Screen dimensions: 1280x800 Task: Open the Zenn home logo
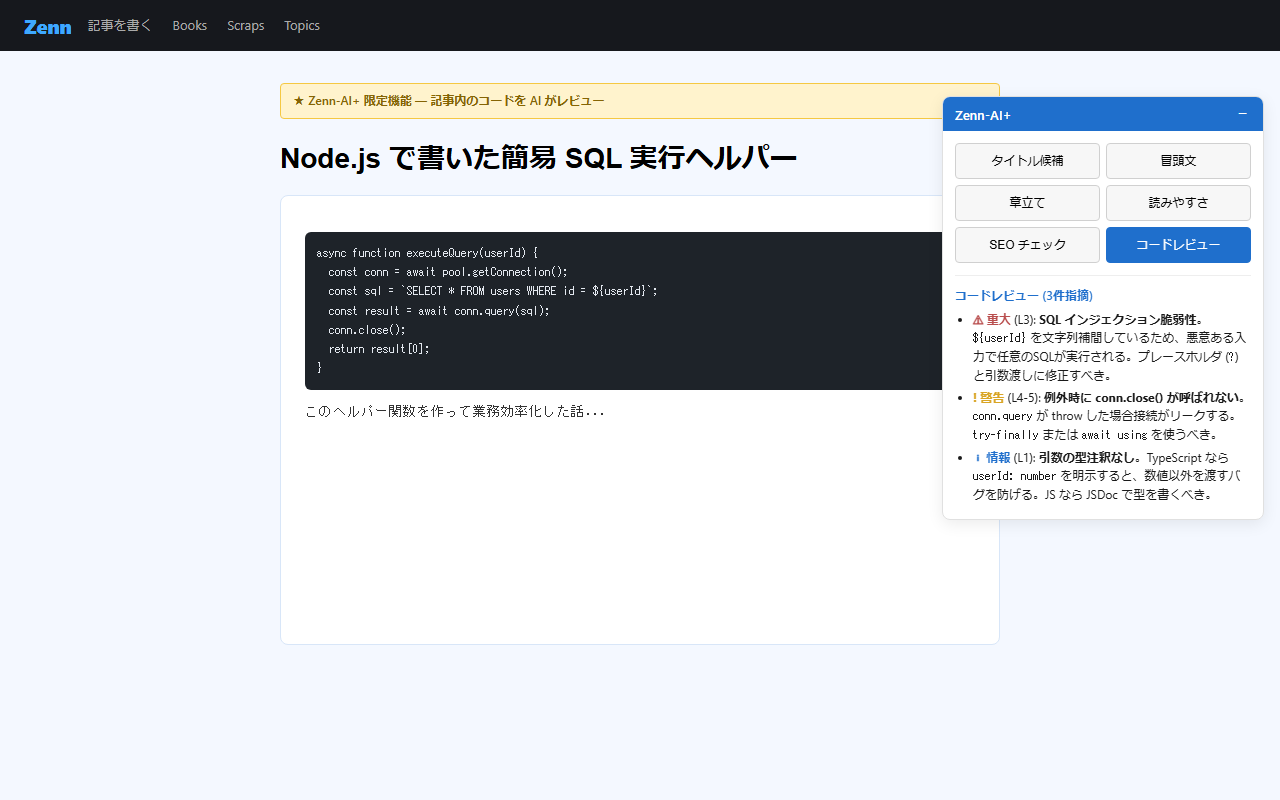[x=47, y=26]
